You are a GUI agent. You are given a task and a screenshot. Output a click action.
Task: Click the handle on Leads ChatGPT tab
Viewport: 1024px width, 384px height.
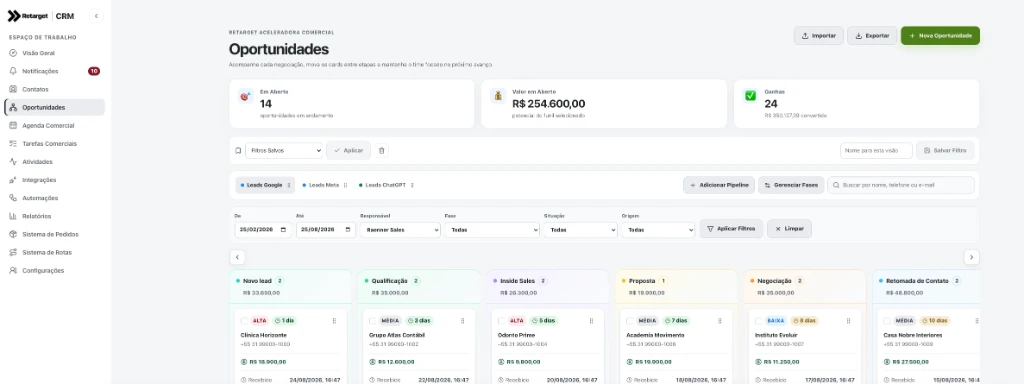pyautogui.click(x=412, y=185)
